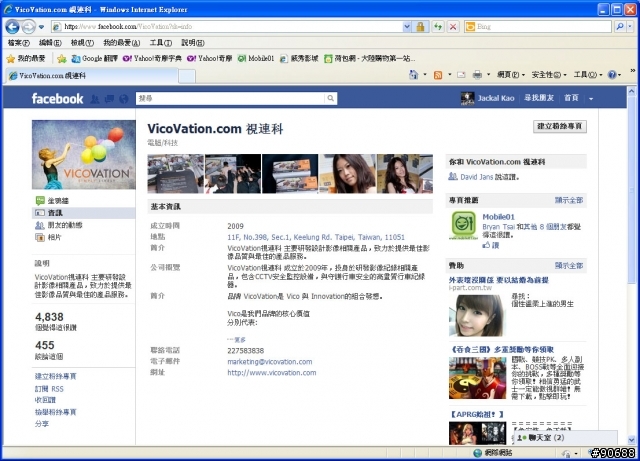640x461 pixels.
Task: Open the recent pages dropdown beside the forward arrow
Action: [x=41, y=27]
